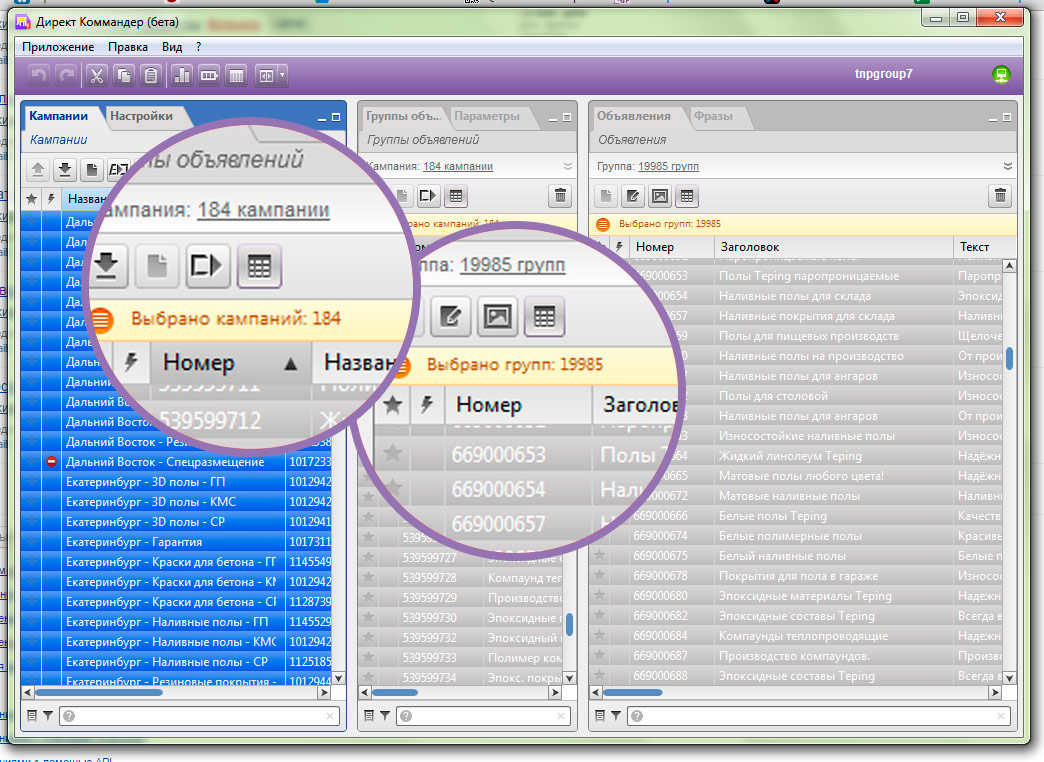Click the trash icon in Группы объявлений panel
1044x762 pixels.
[561, 196]
